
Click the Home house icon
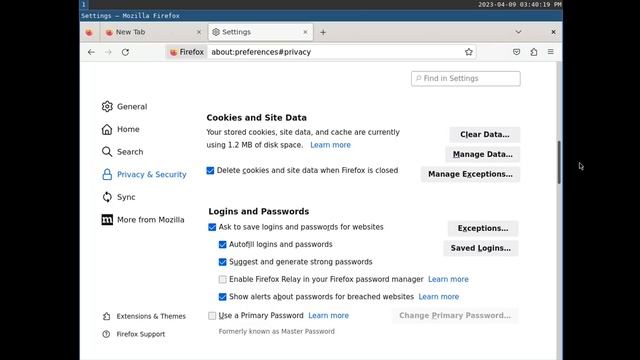click(107, 129)
